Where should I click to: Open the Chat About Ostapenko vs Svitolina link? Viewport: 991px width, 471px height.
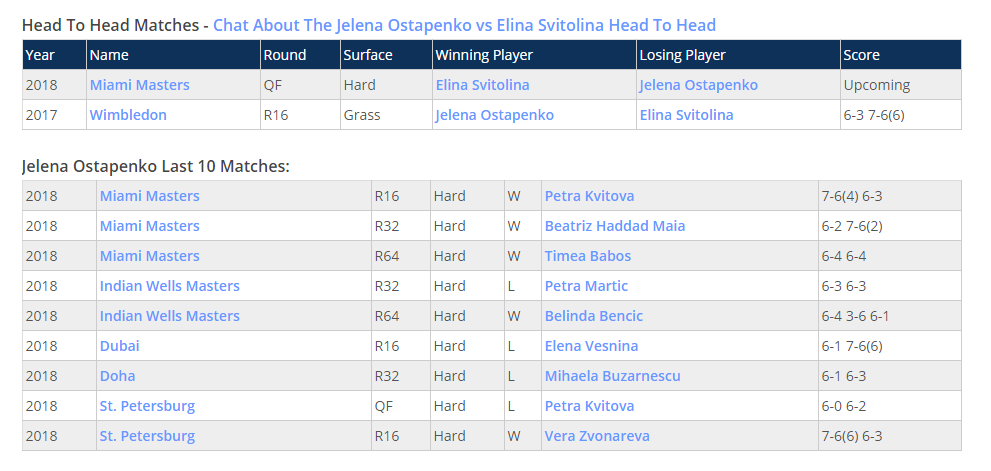tap(464, 25)
